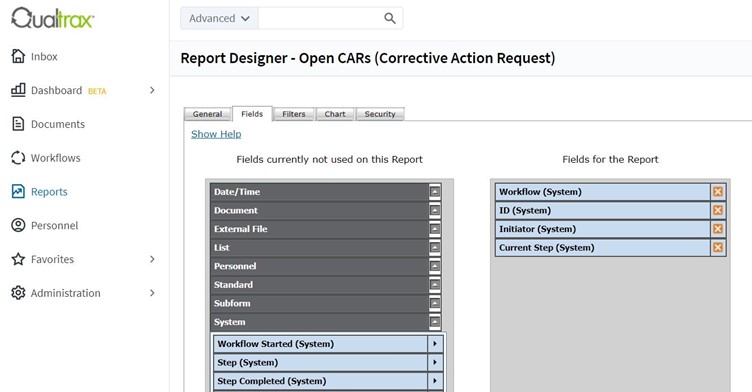Collapse the System field group
Viewport: 752px width, 392px height.
(435, 322)
